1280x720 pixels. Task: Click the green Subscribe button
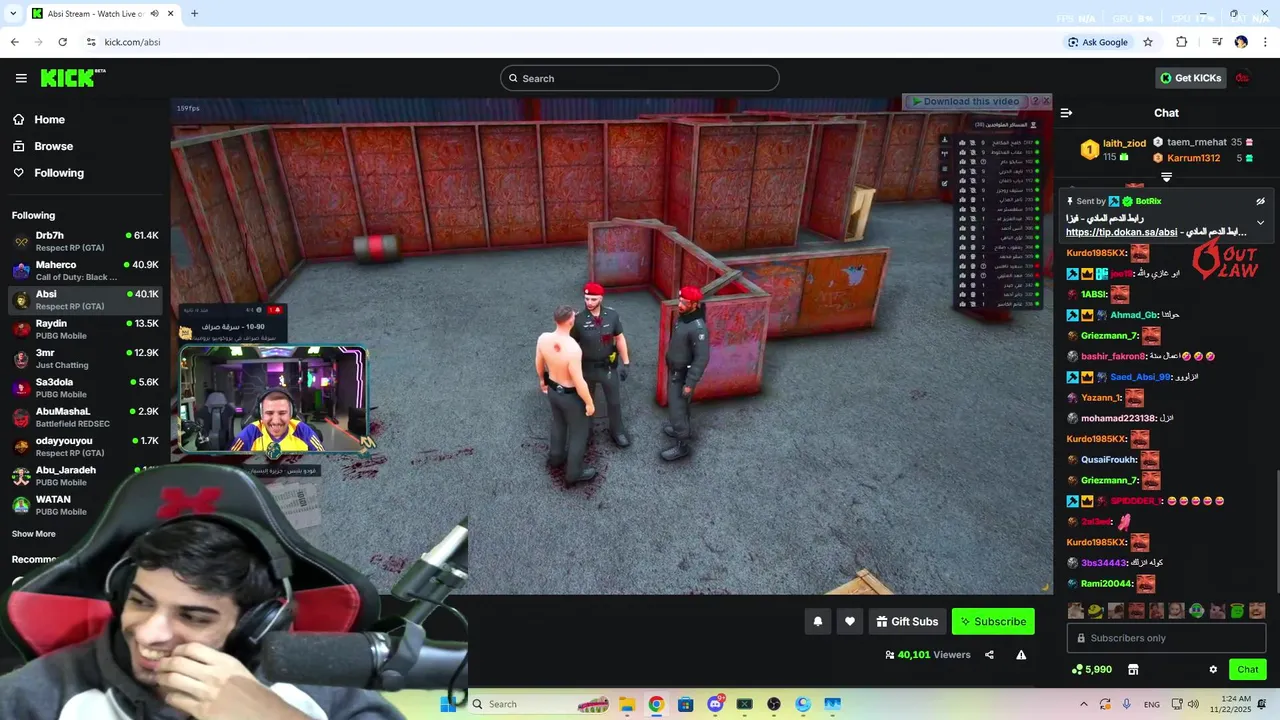993,621
